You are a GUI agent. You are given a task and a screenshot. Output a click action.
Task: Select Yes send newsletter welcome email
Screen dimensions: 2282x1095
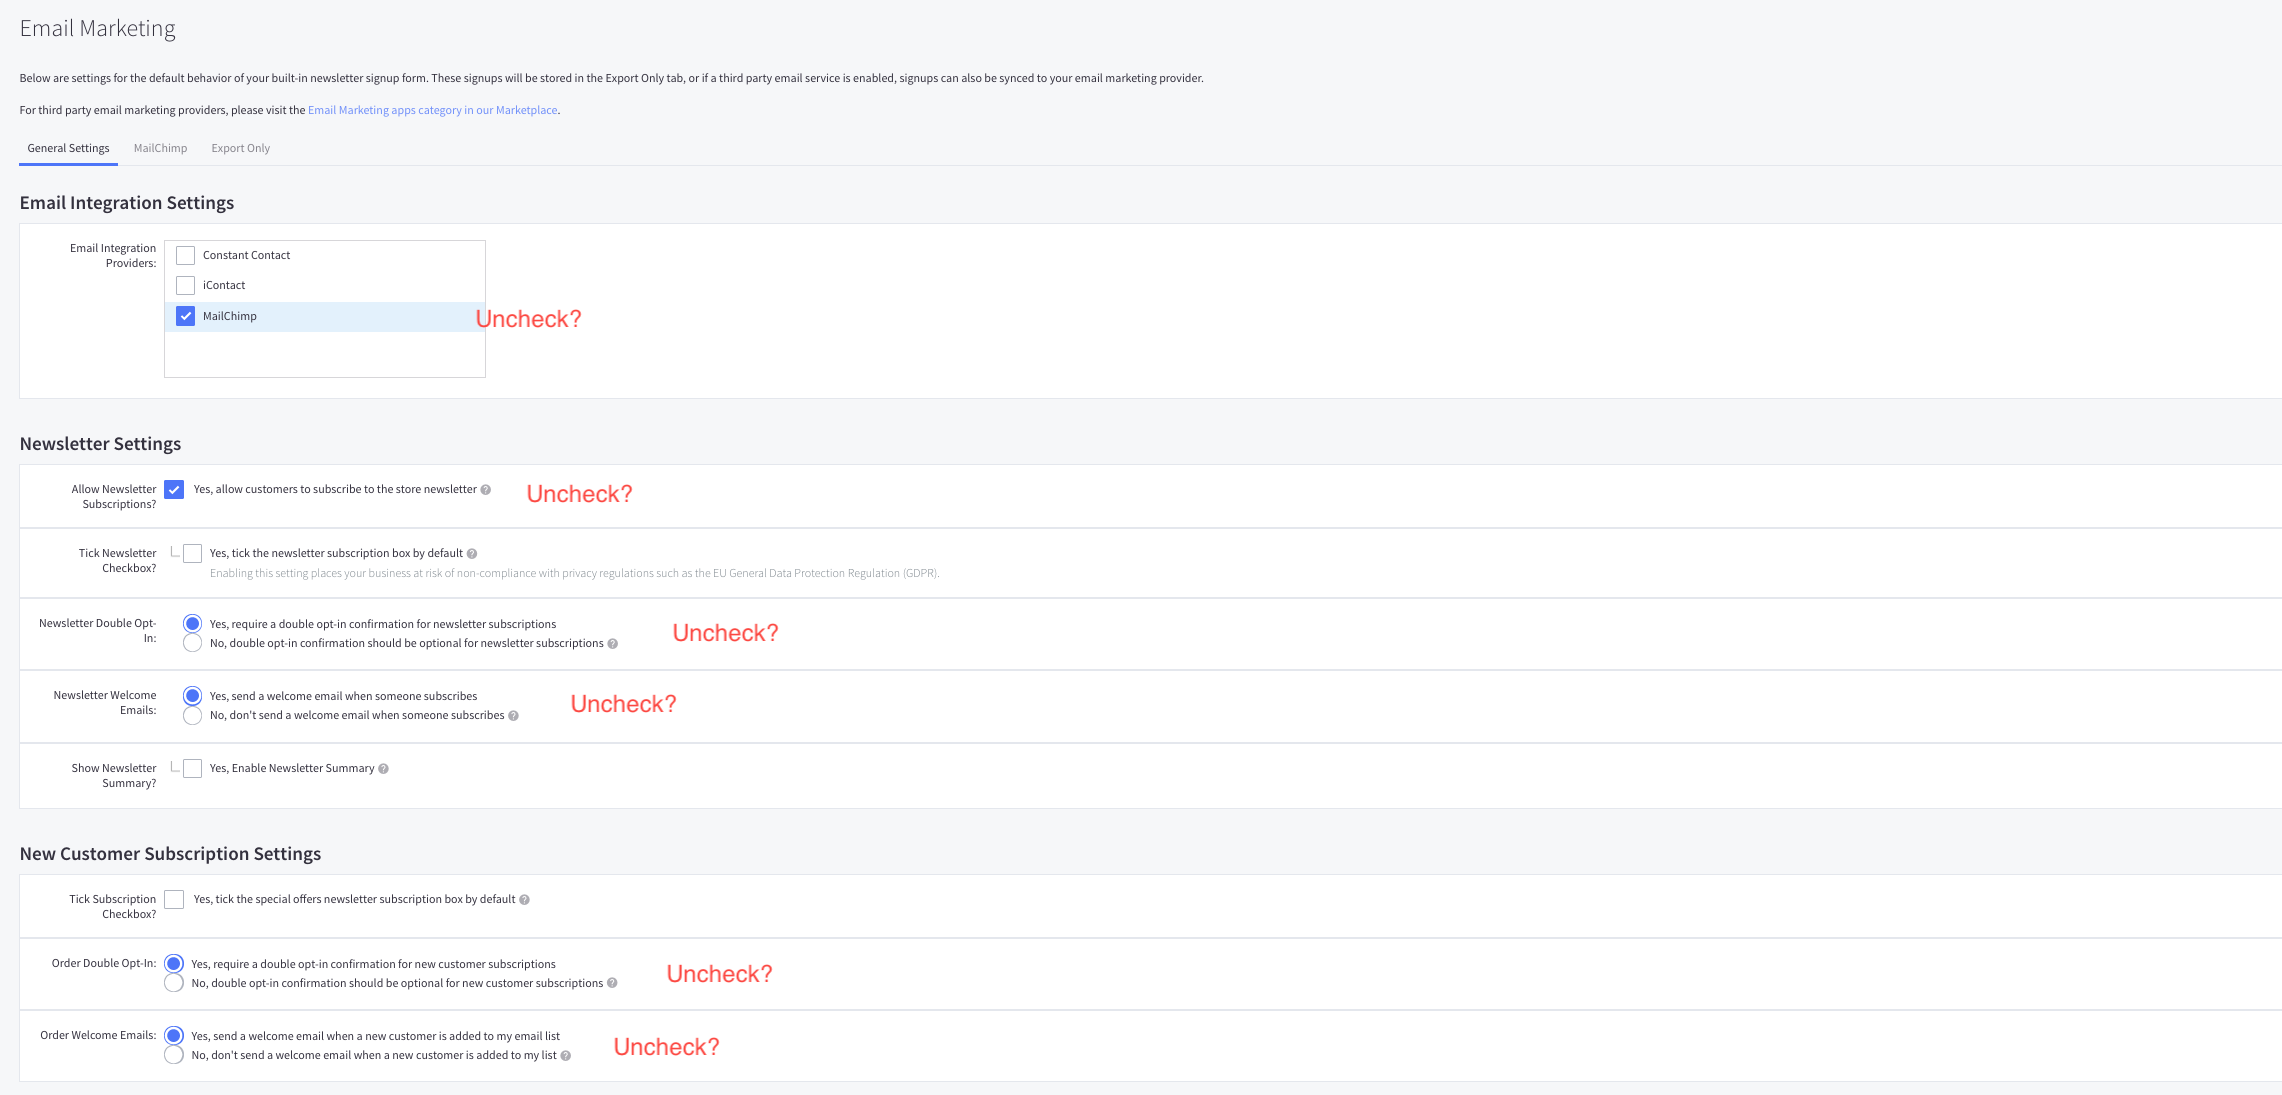pos(193,696)
